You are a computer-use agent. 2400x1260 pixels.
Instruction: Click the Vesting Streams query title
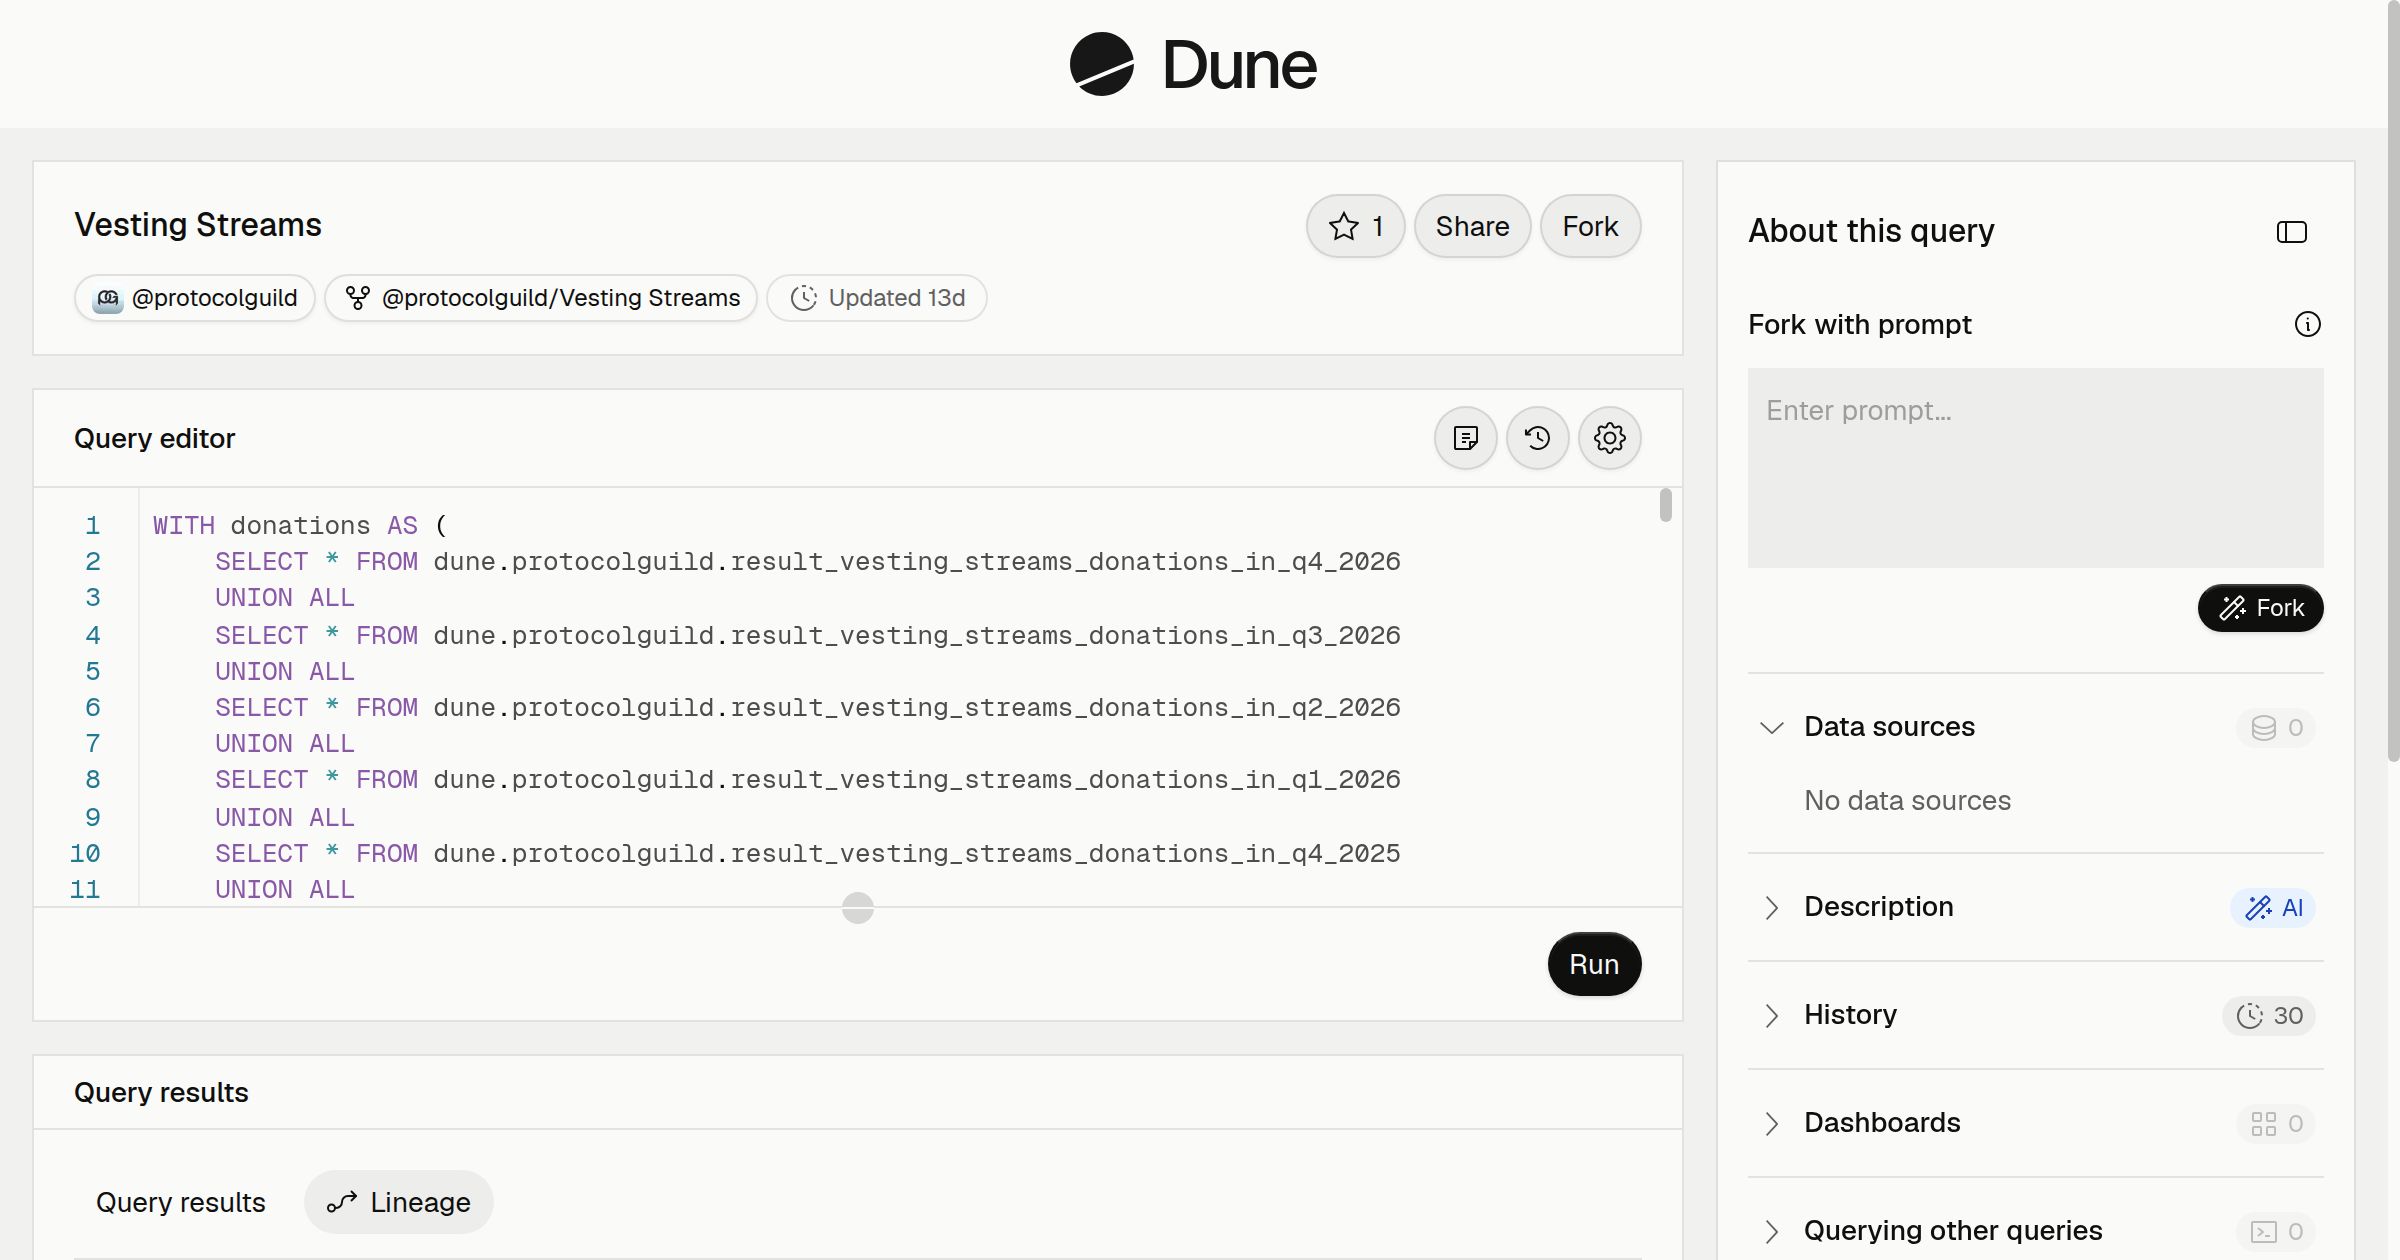(198, 225)
